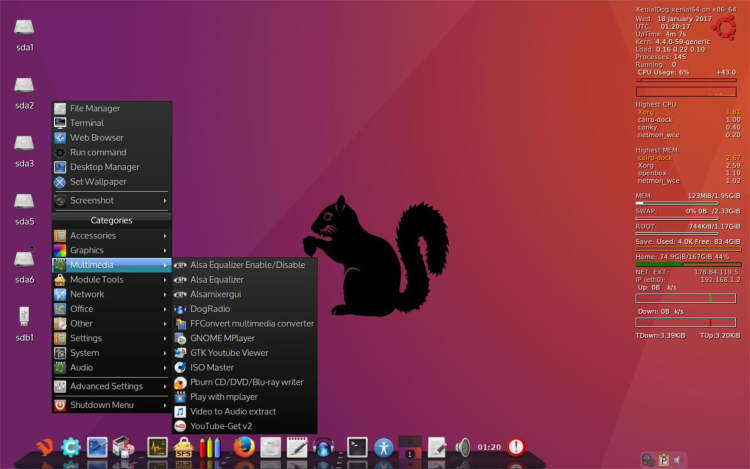Screen dimensions: 750x469
Task: Click the gear settings icon in dock
Action: [71, 448]
